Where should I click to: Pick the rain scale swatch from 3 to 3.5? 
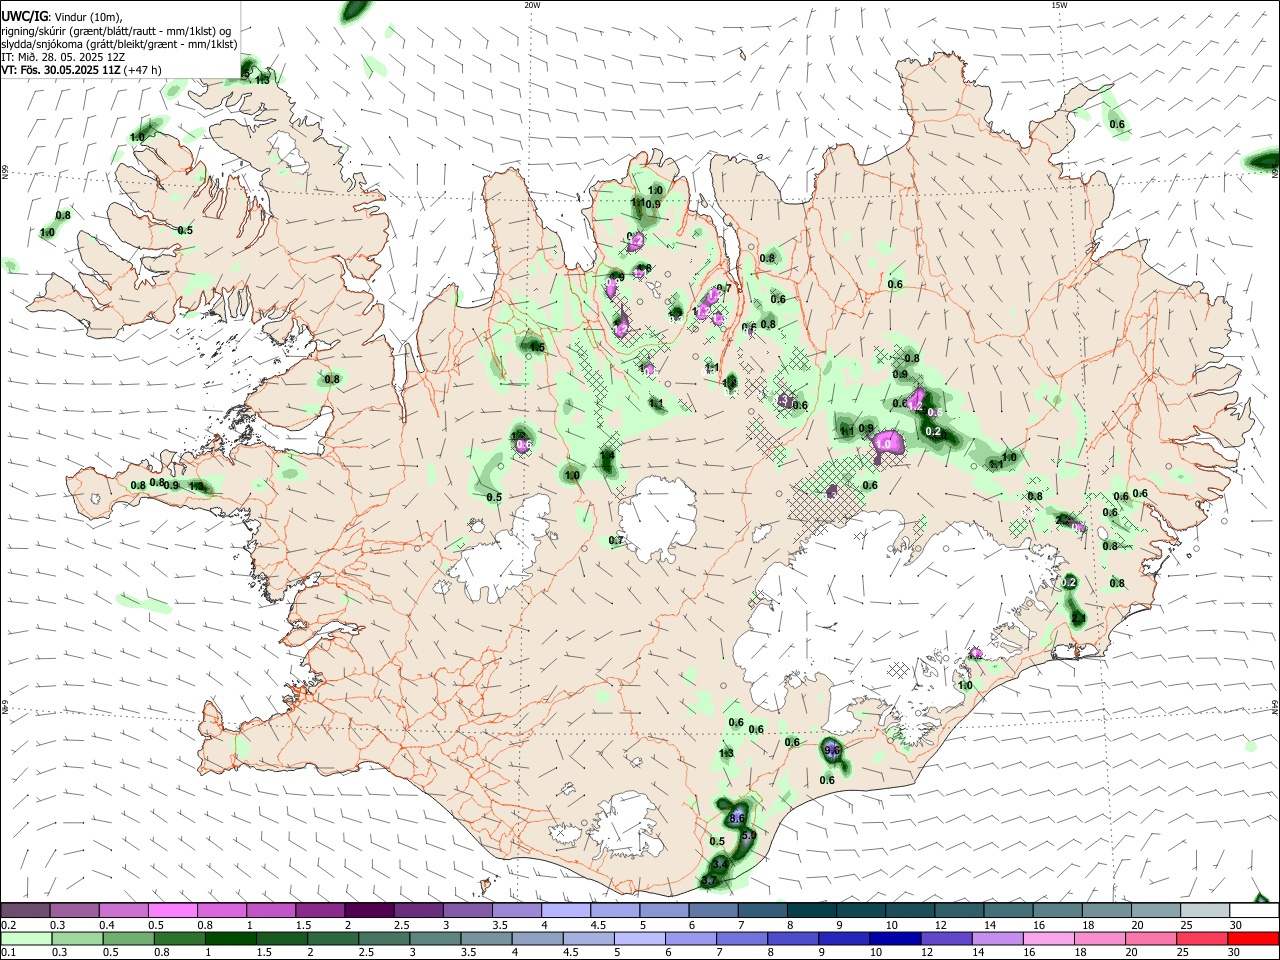[435, 939]
